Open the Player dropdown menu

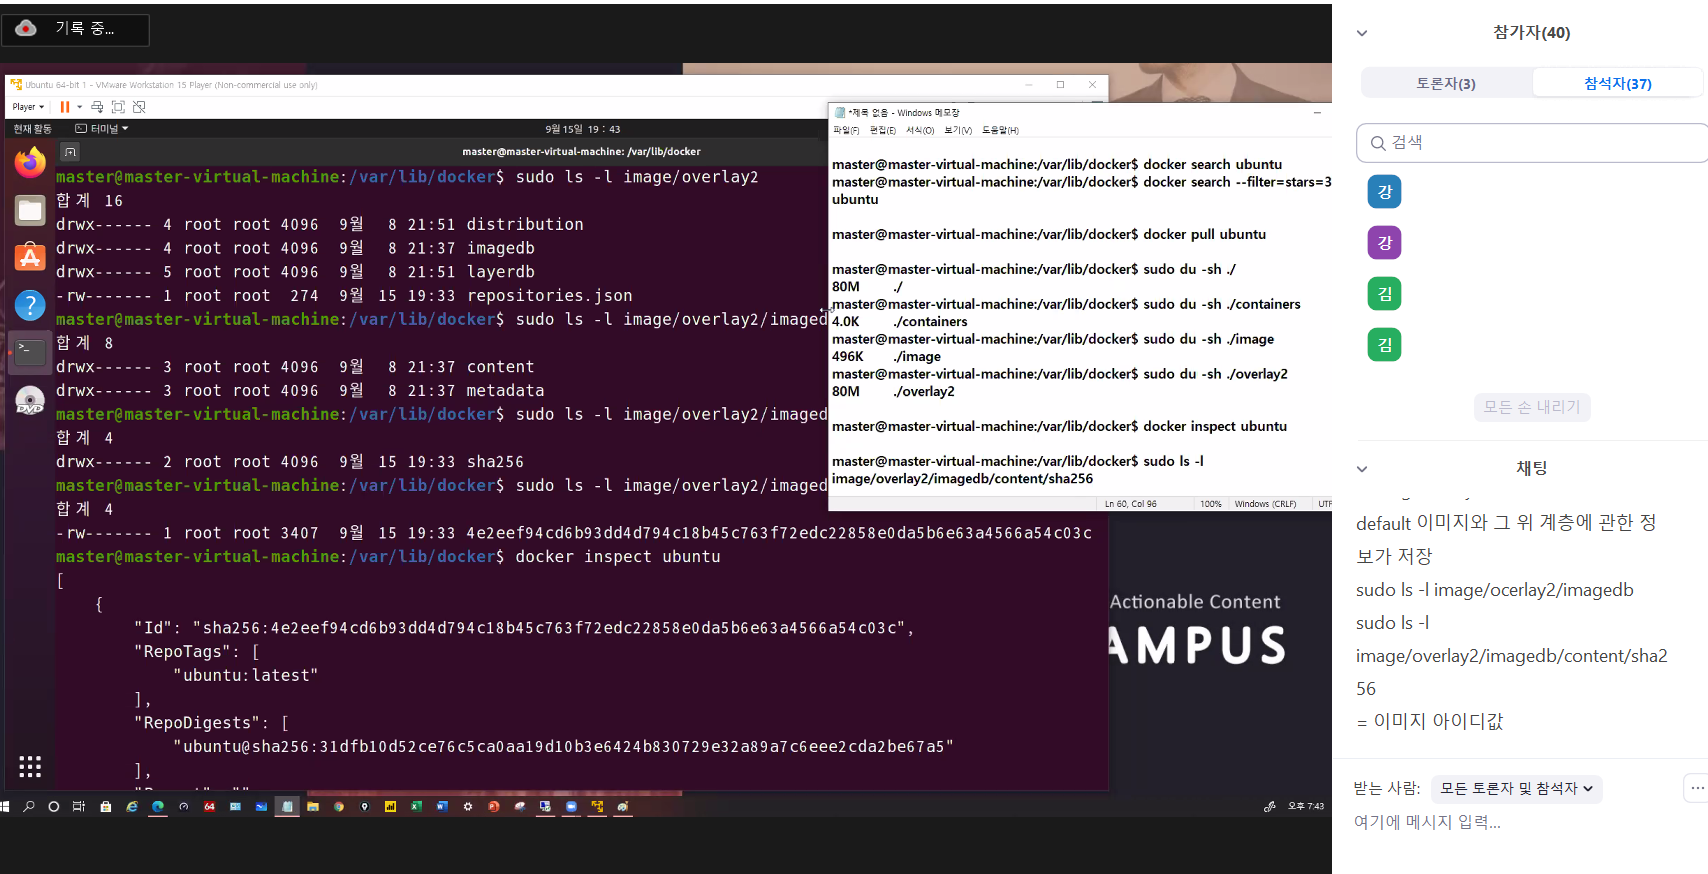(28, 107)
